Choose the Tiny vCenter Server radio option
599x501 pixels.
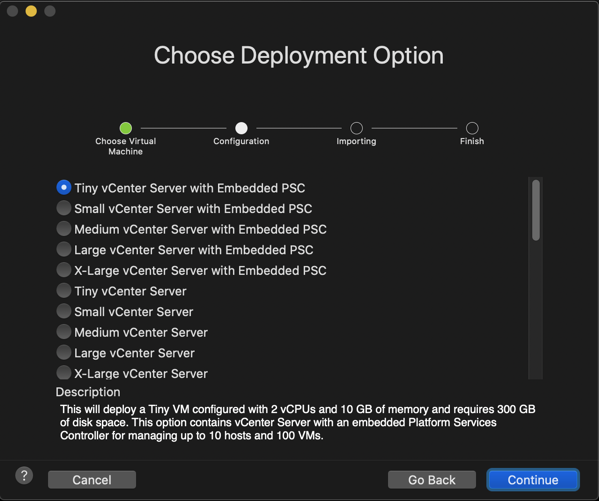coord(64,291)
